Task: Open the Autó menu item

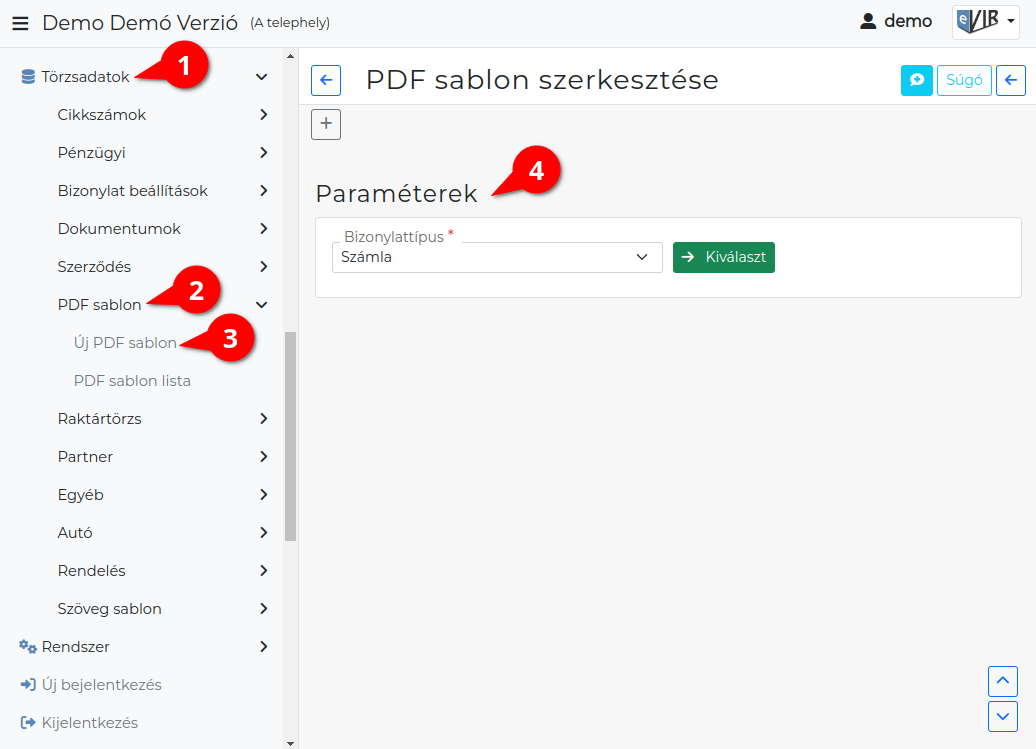Action: tap(75, 533)
